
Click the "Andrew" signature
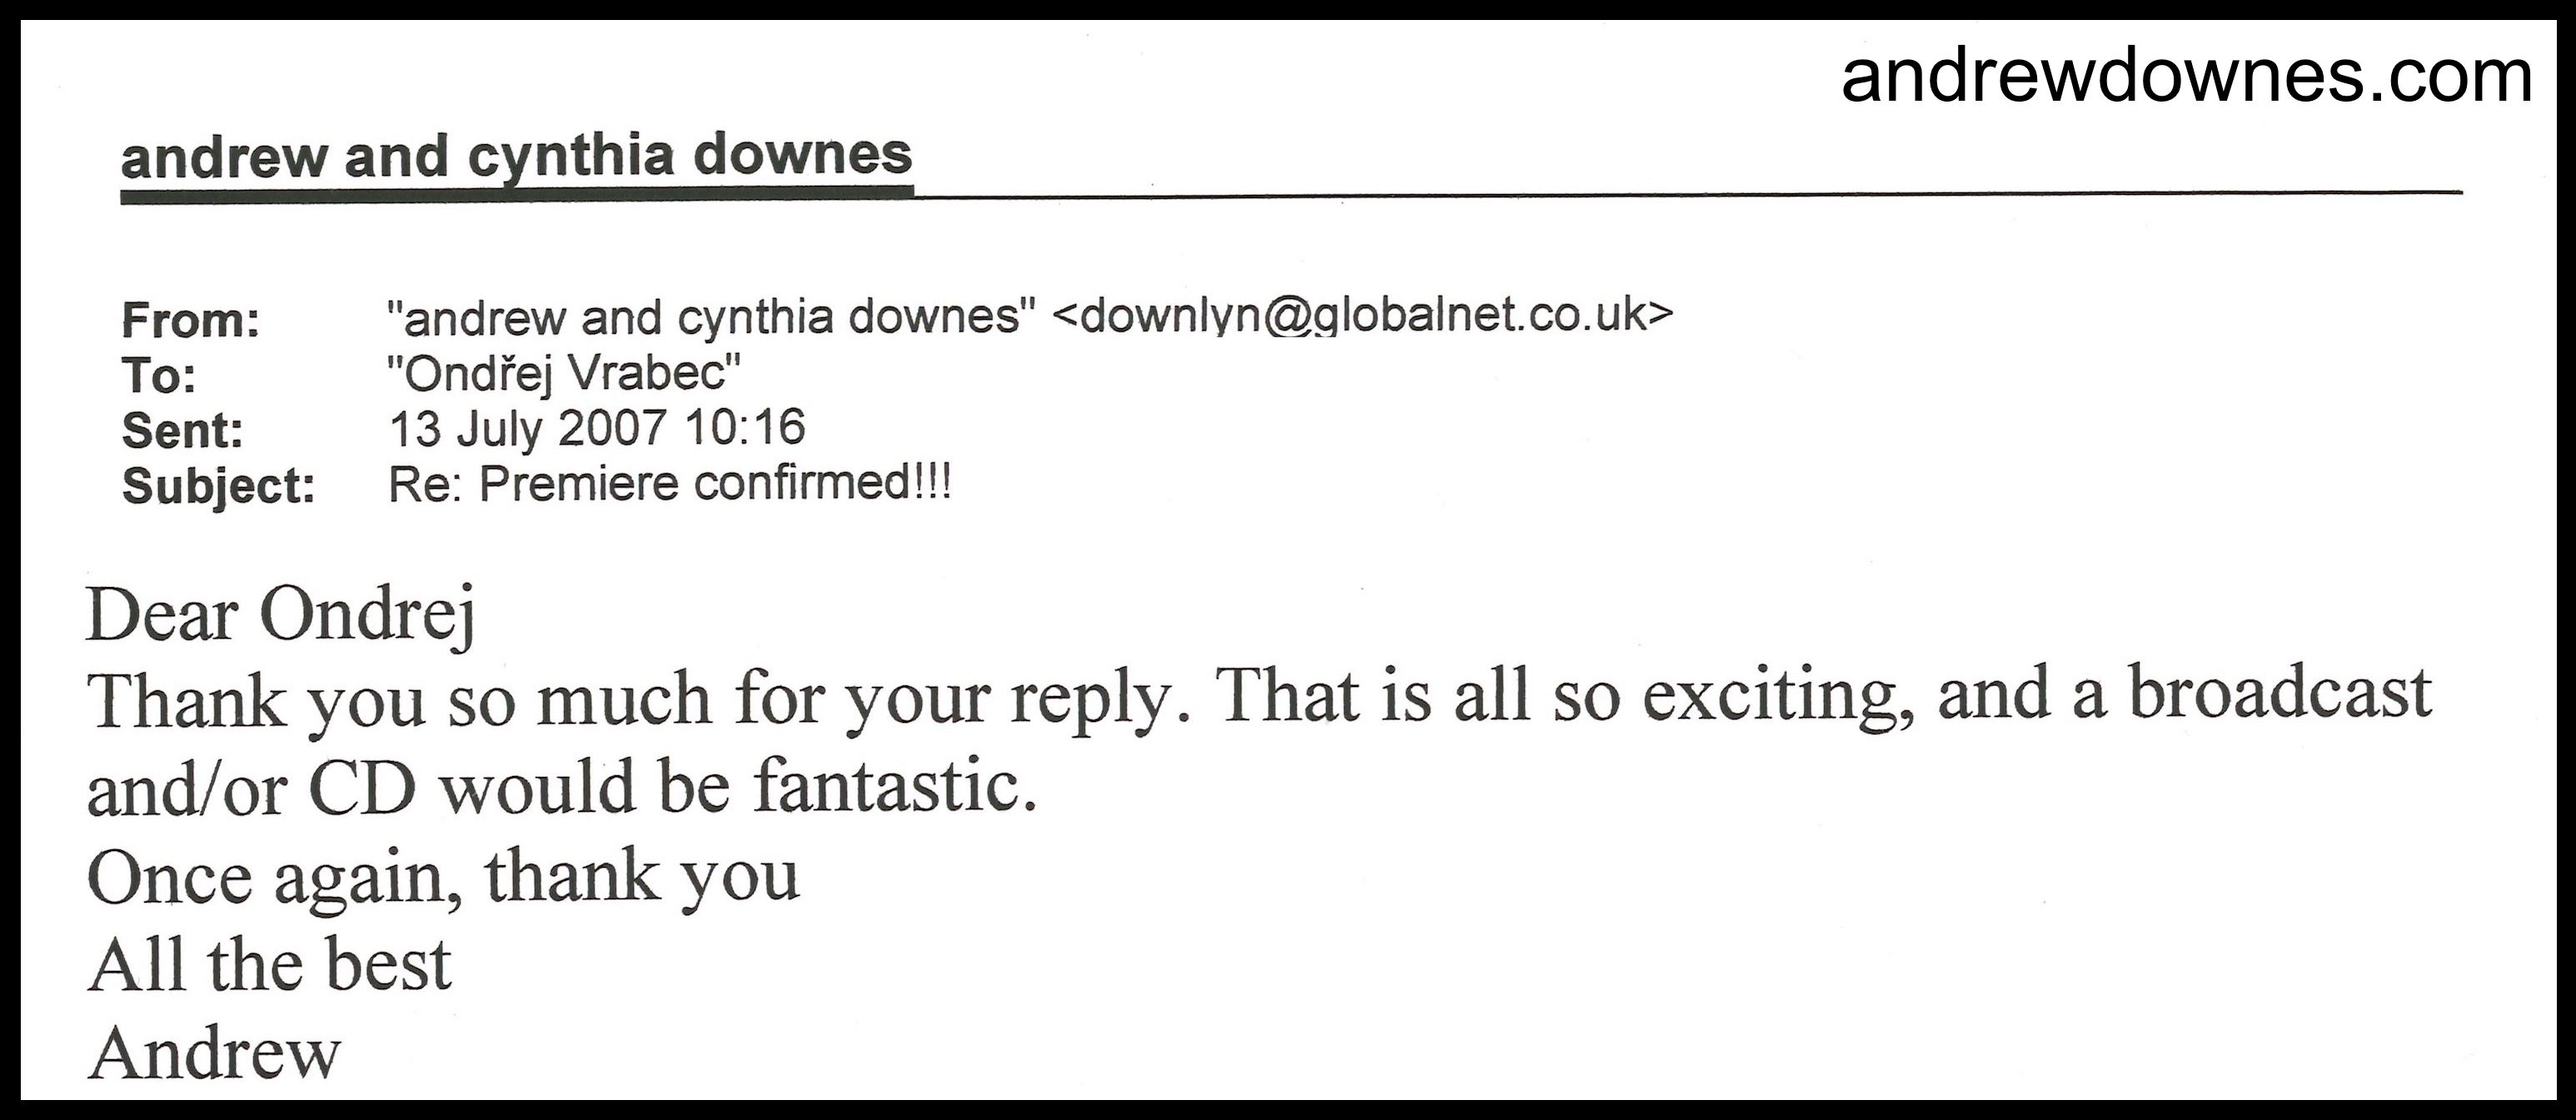(x=215, y=1052)
